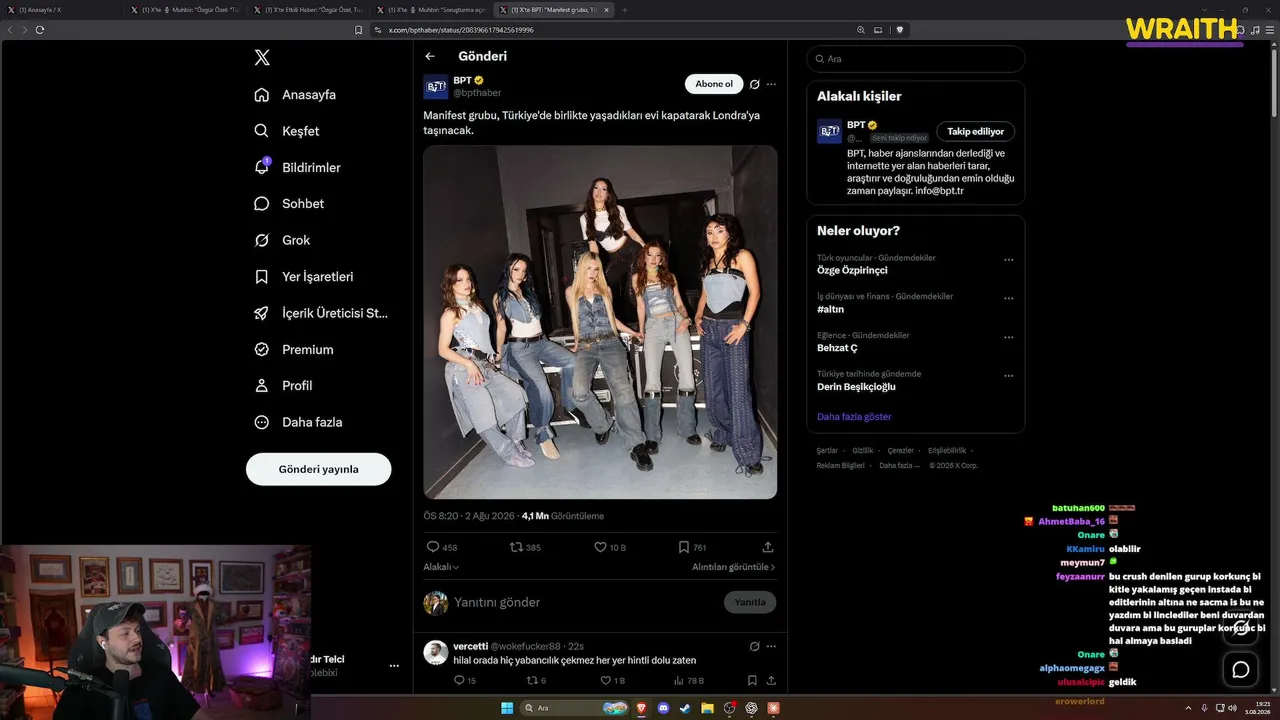Screen dimensions: 1280x720
Task: Open Discord from the taskbar
Action: (x=664, y=708)
